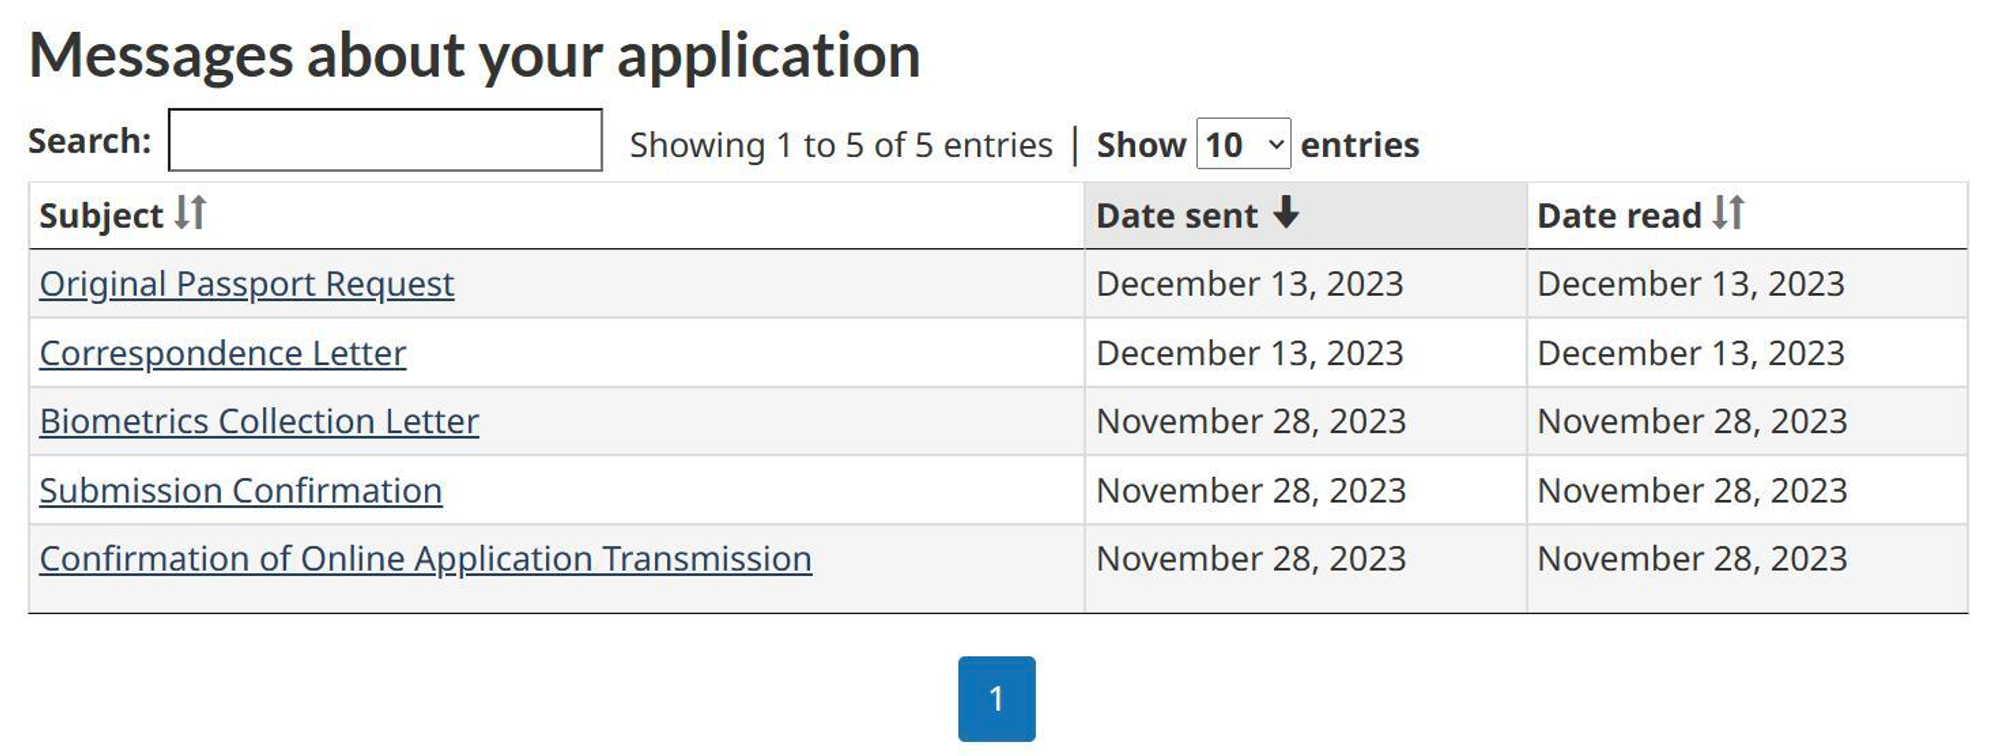The width and height of the screenshot is (2000, 756).
Task: Open the Submission Confirmation message
Action: coord(241,491)
